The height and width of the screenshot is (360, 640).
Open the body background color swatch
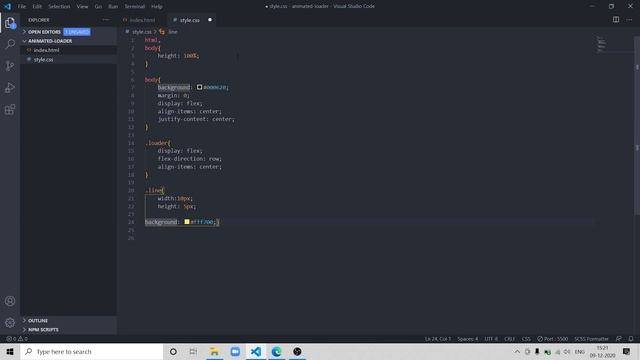click(200, 87)
